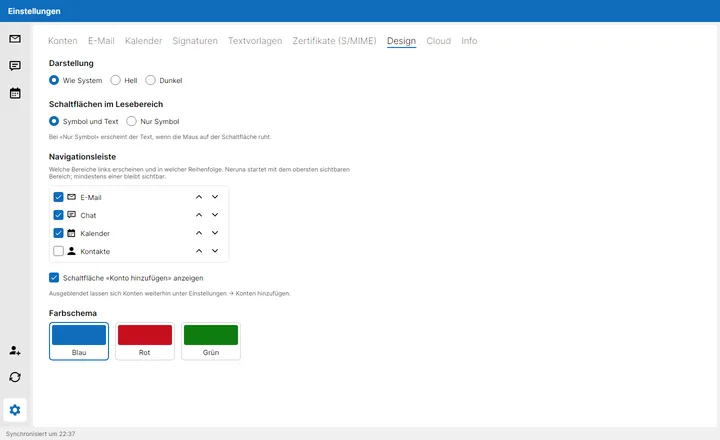This screenshot has width=720, height=440.
Task: Click the settings gear icon in sidebar
Action: click(x=15, y=410)
